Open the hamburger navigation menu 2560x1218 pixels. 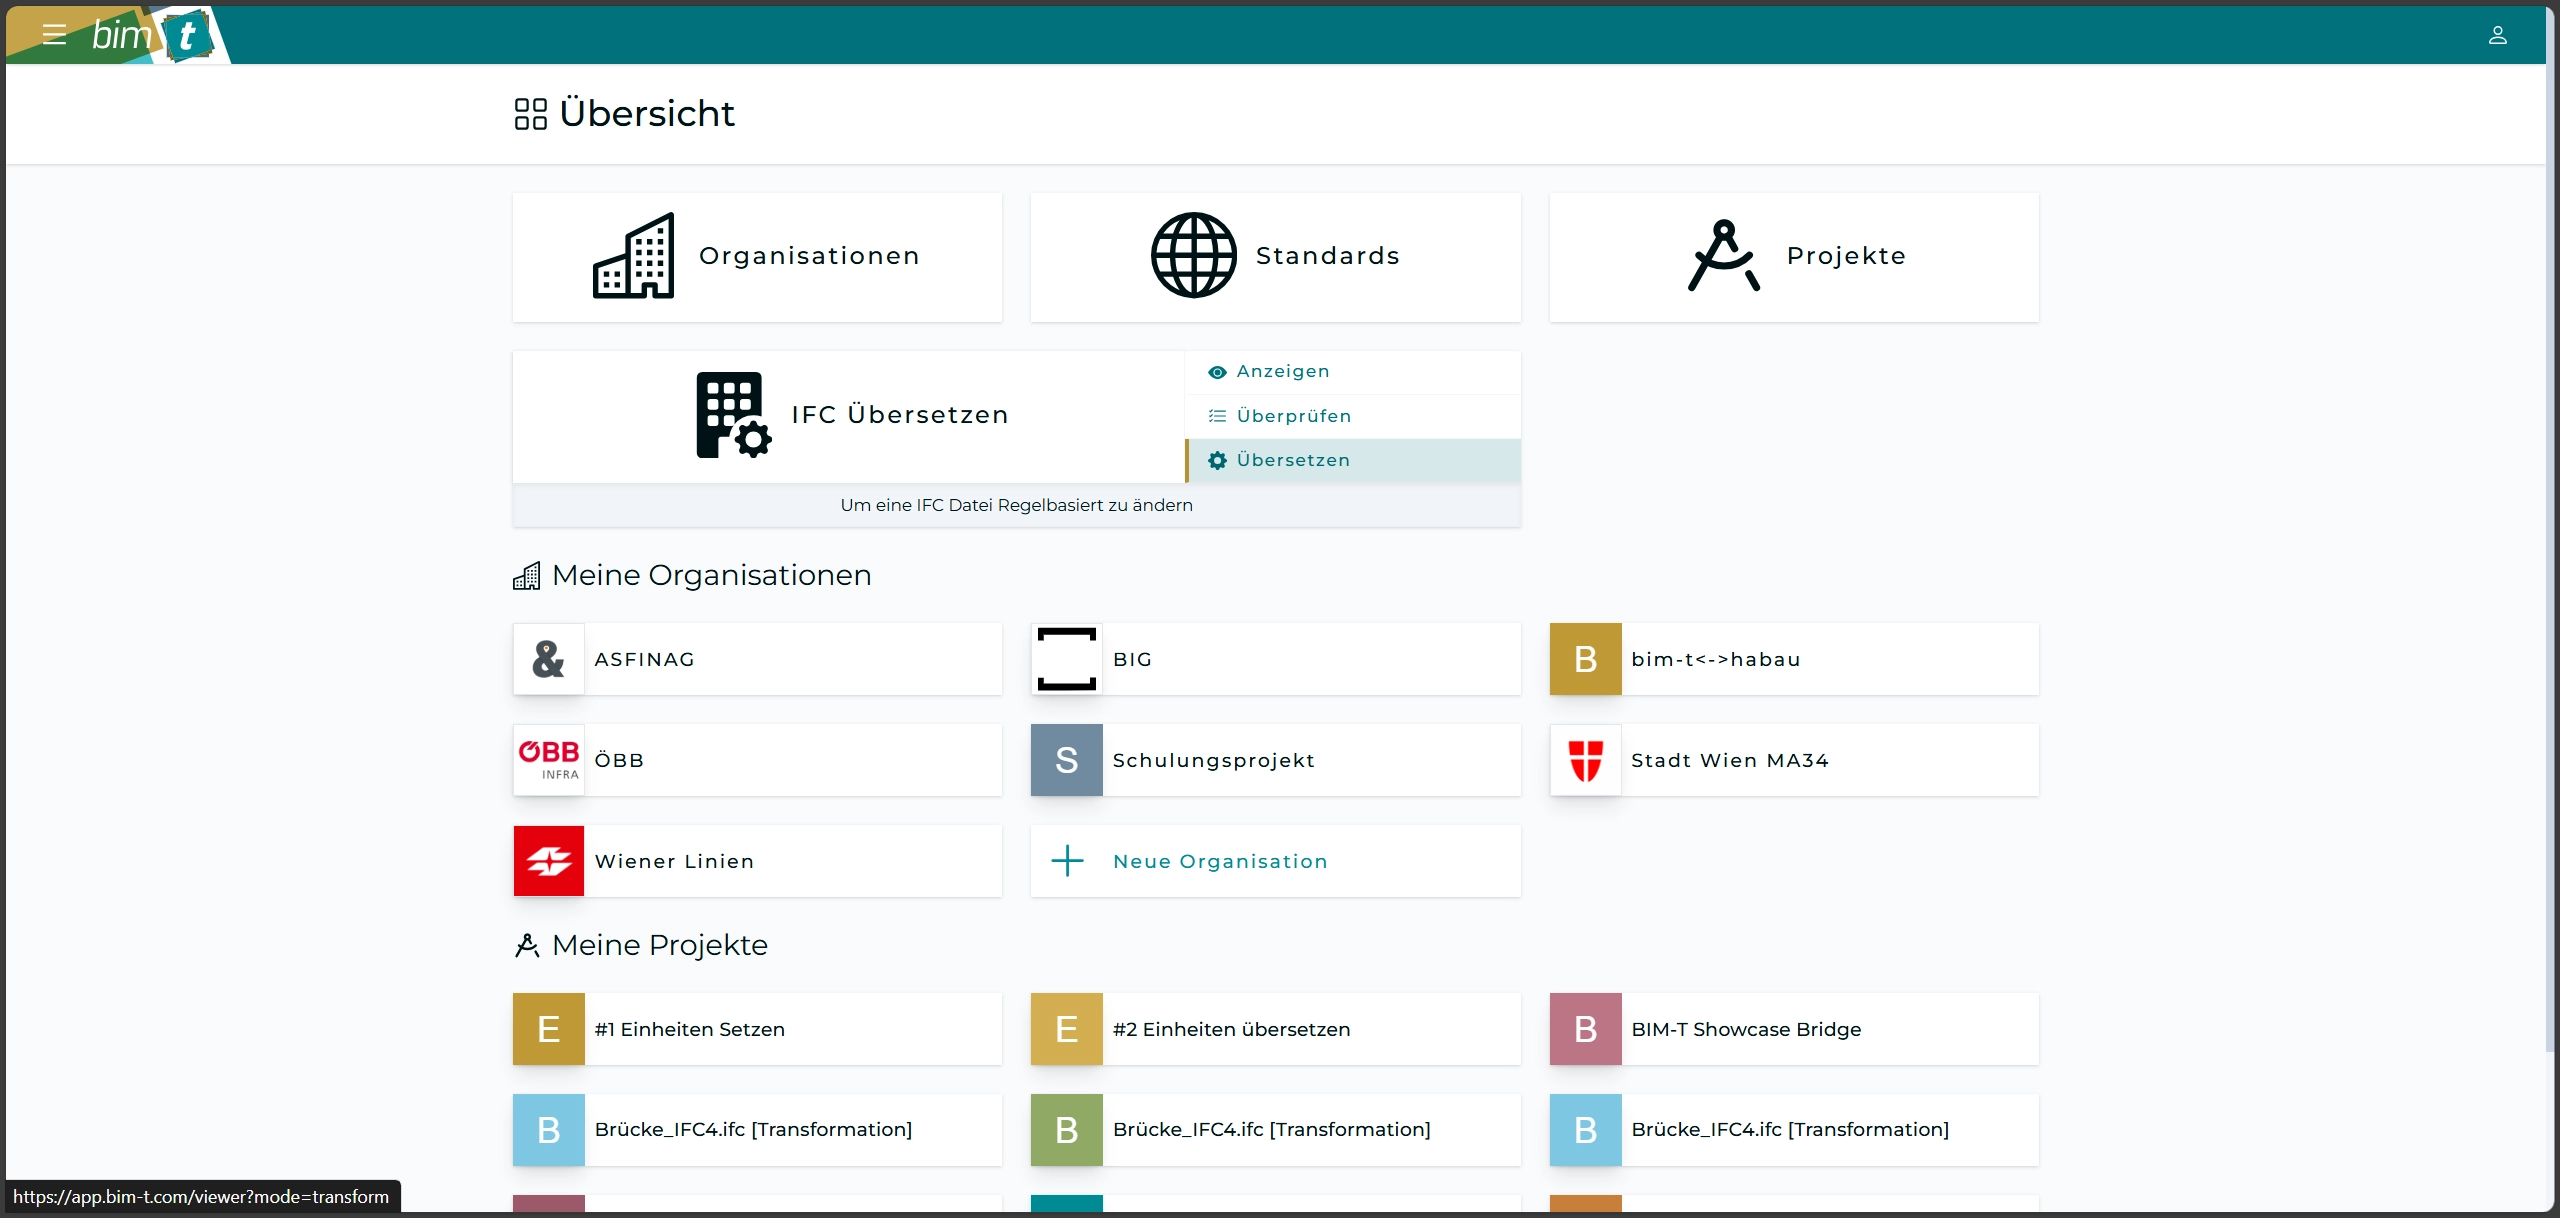tap(54, 35)
